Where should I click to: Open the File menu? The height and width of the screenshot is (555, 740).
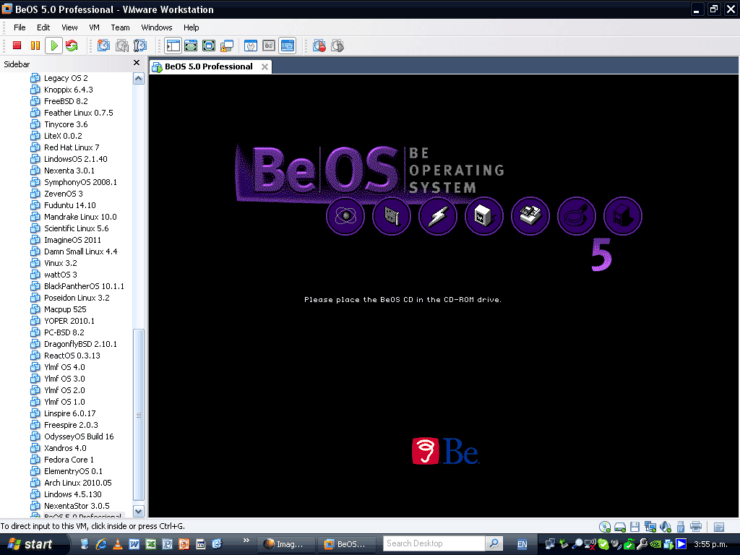pyautogui.click(x=19, y=27)
